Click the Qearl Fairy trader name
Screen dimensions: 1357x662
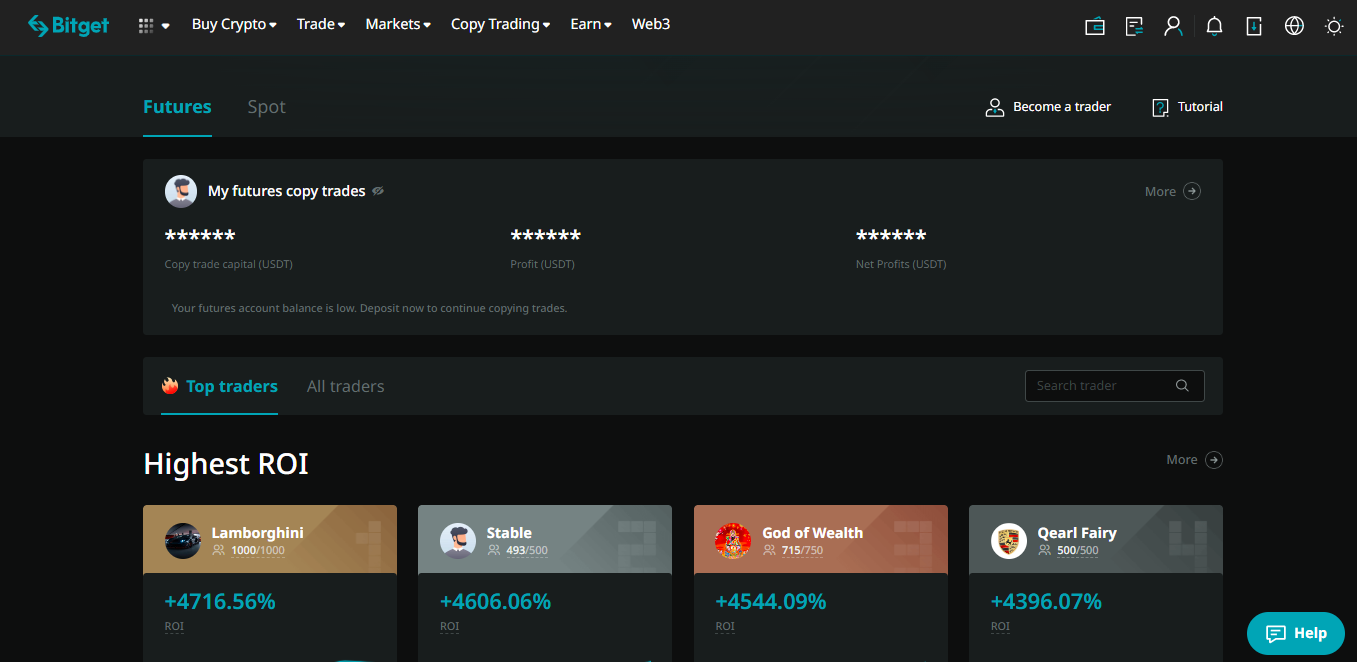(1077, 533)
